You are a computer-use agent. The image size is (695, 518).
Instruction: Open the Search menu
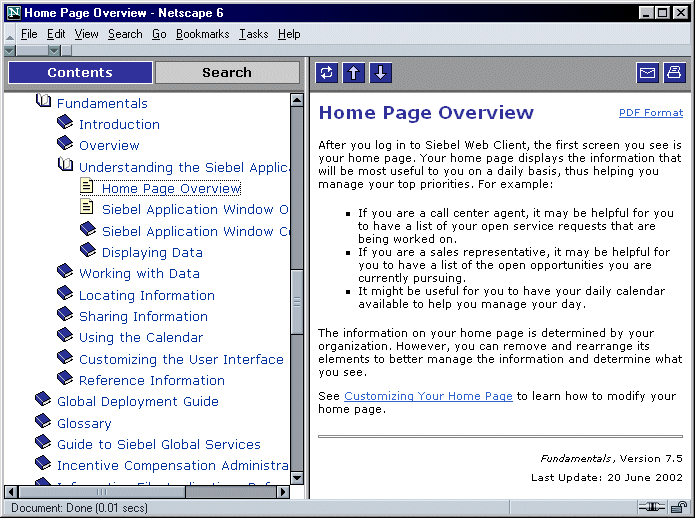[125, 34]
